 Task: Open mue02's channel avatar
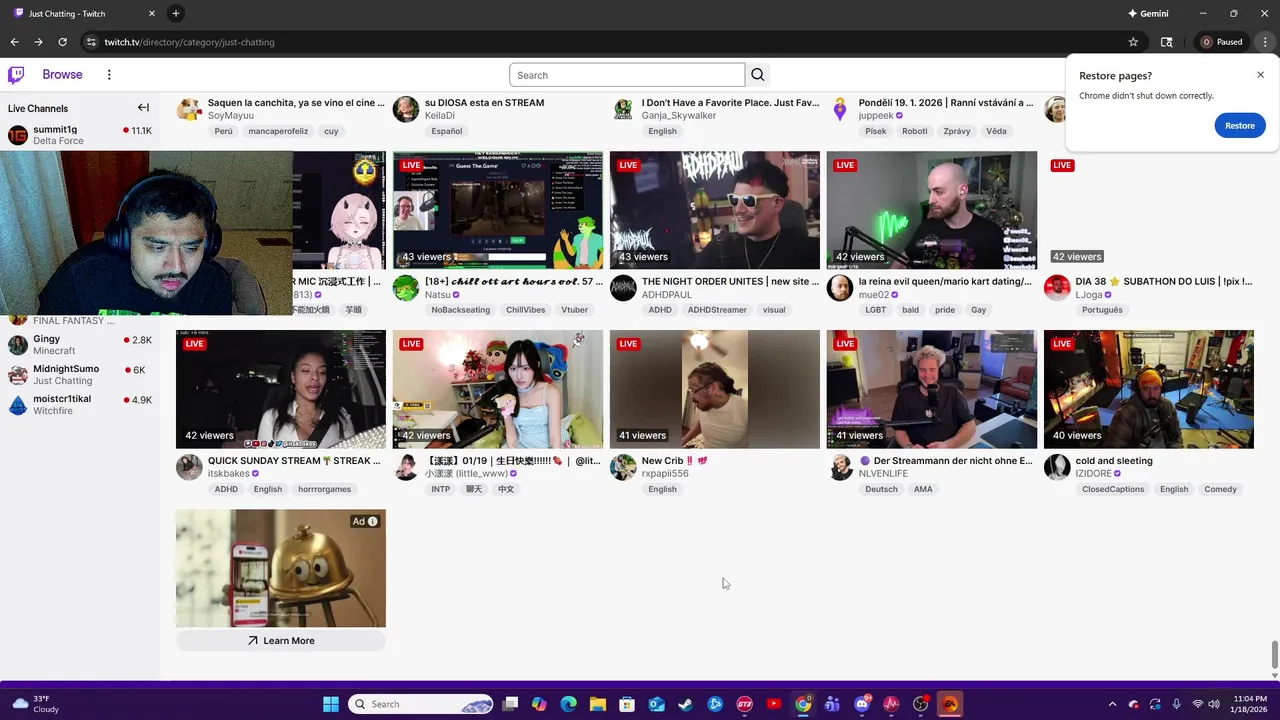point(840,288)
